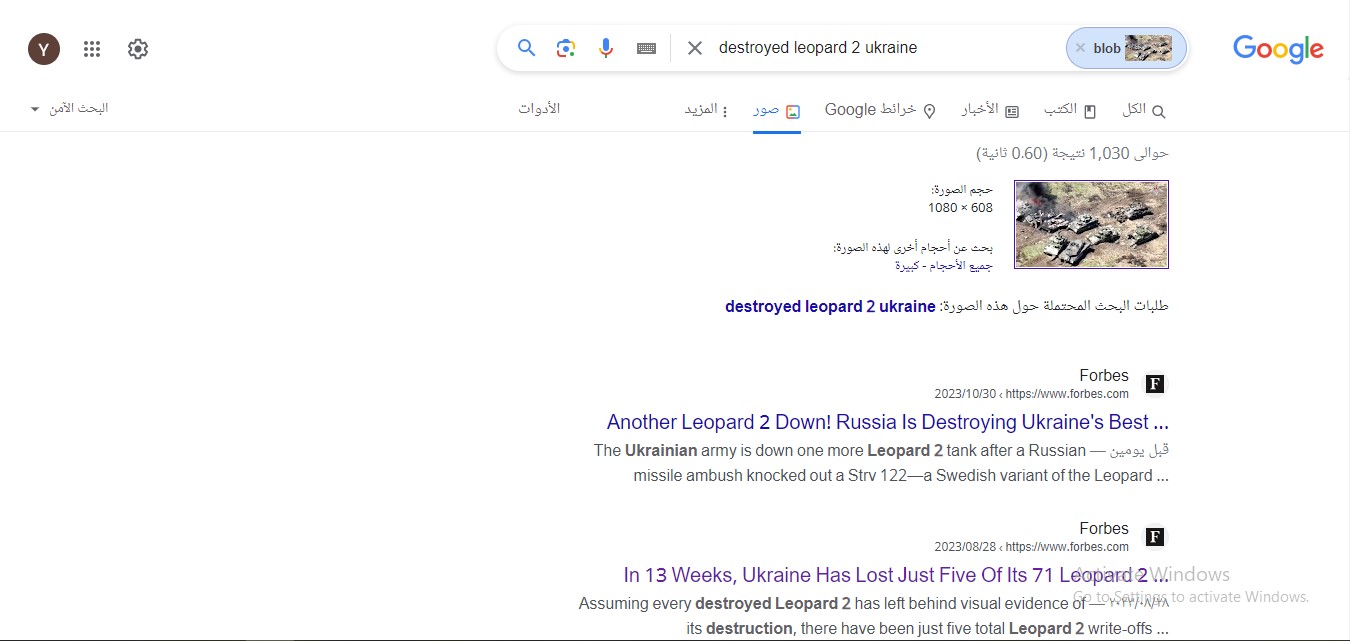This screenshot has height=641, width=1350.
Task: Open the الأدوات tools menu
Action: click(x=539, y=108)
